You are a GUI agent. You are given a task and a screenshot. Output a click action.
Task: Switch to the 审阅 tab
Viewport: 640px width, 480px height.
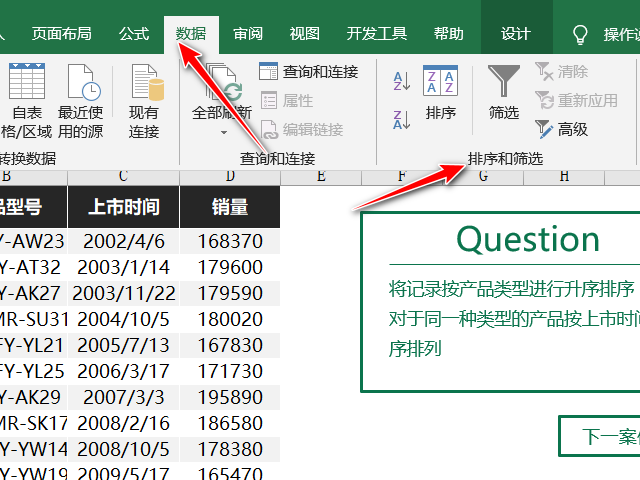pyautogui.click(x=248, y=34)
